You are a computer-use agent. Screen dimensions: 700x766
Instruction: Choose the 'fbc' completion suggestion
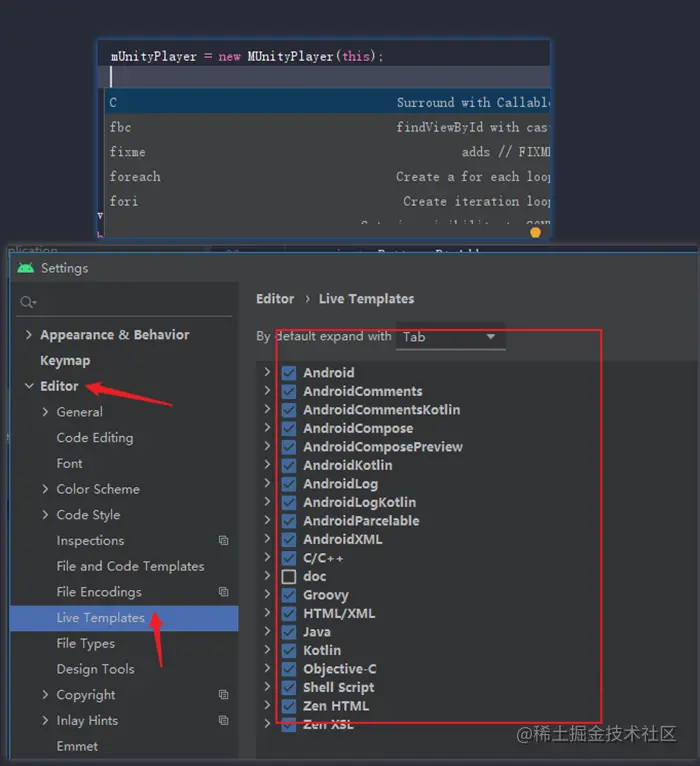pos(327,127)
